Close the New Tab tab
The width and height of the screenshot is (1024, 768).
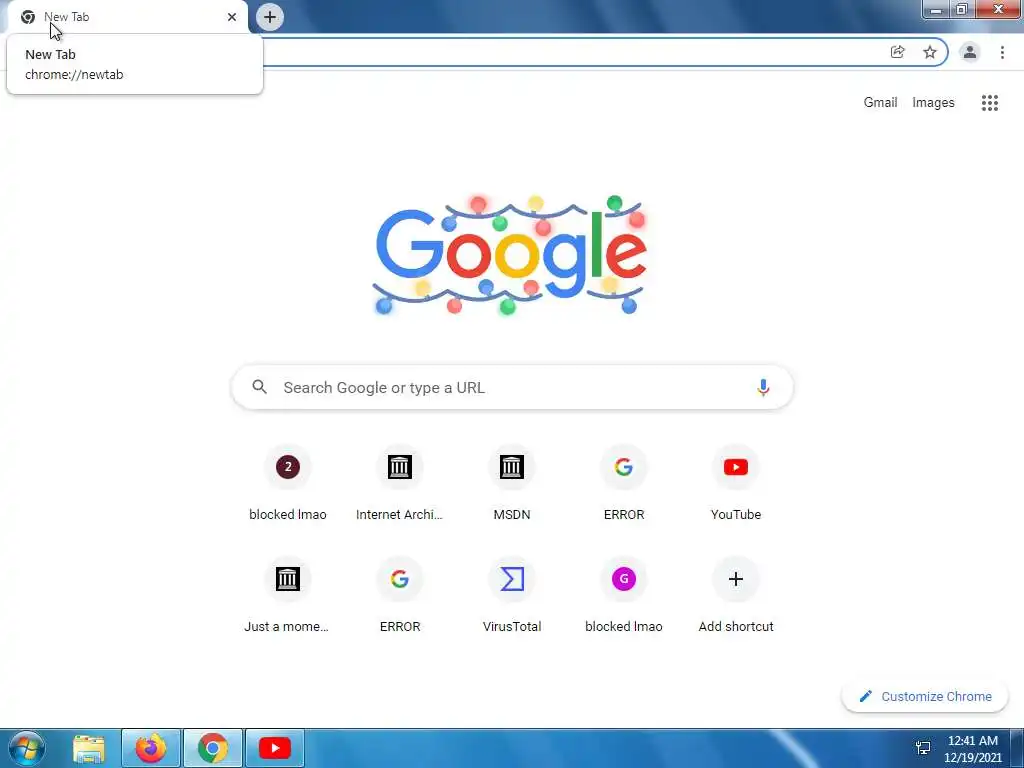[x=232, y=17]
